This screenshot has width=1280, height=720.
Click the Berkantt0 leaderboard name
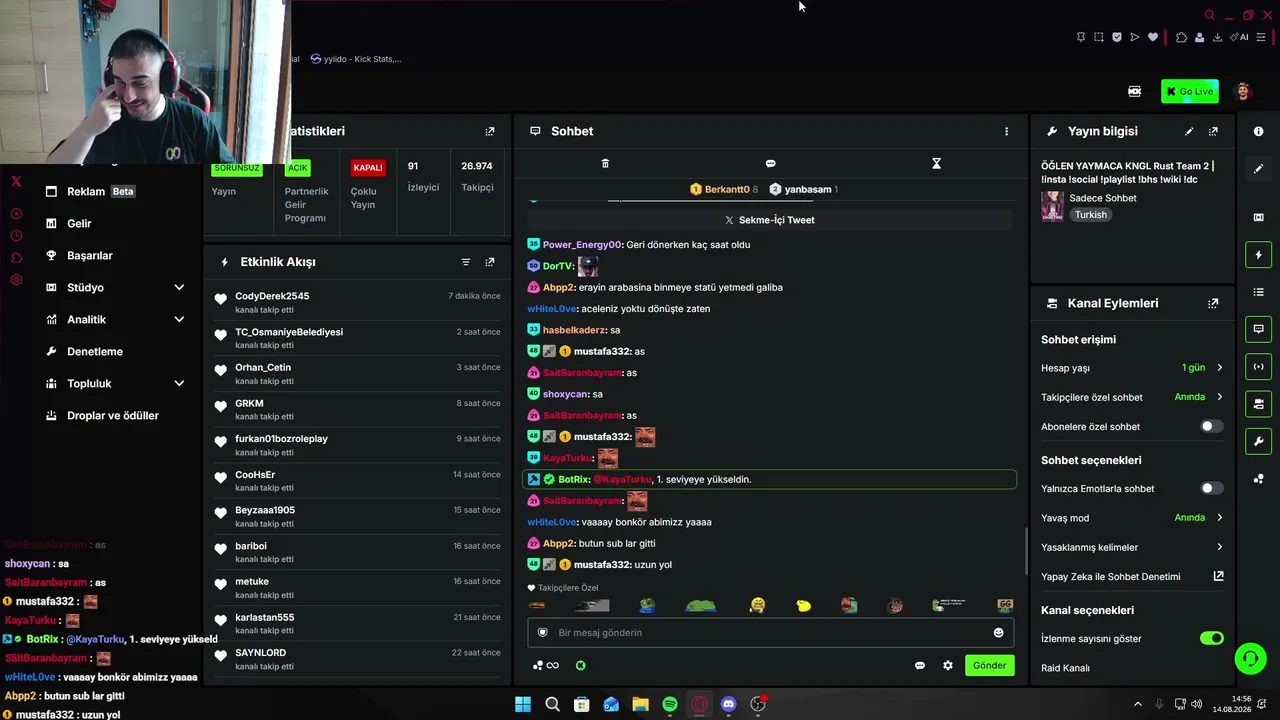727,189
